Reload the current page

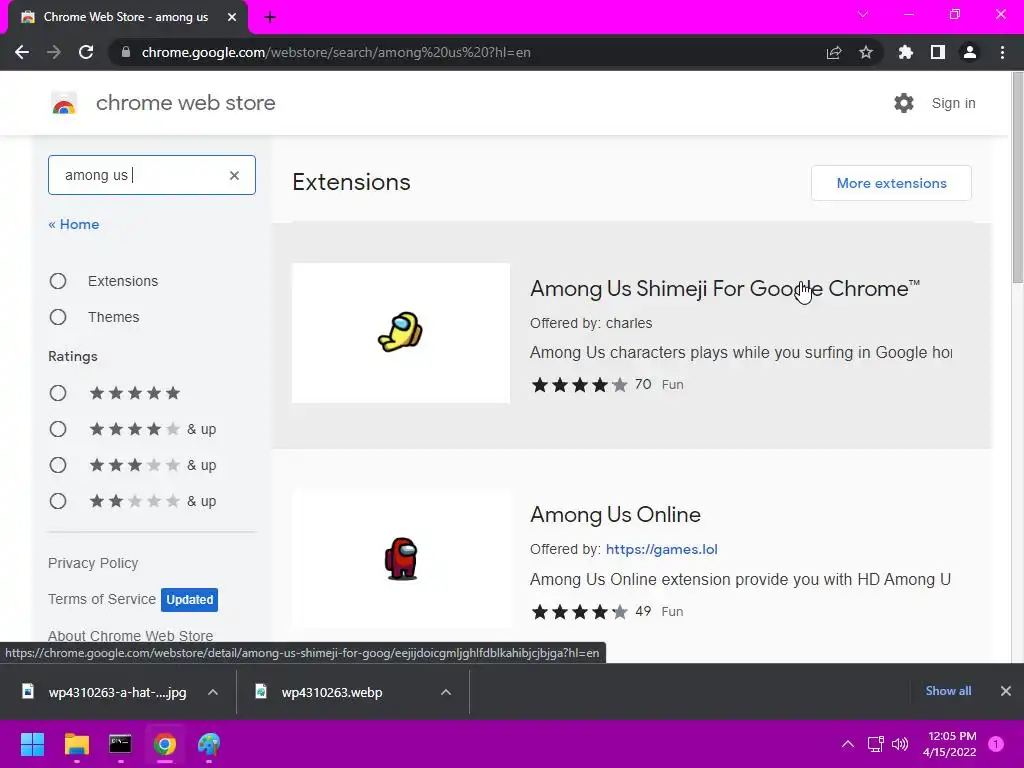point(86,52)
